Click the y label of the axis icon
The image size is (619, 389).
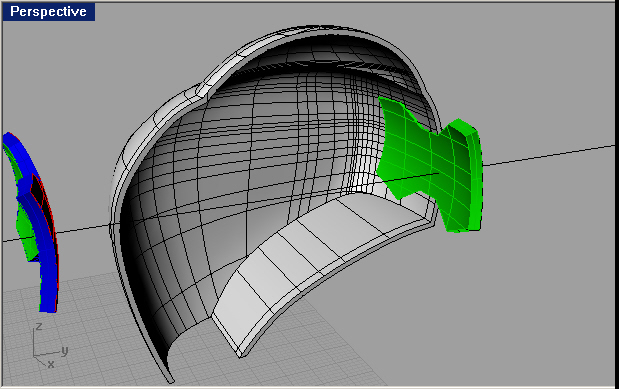point(64,350)
